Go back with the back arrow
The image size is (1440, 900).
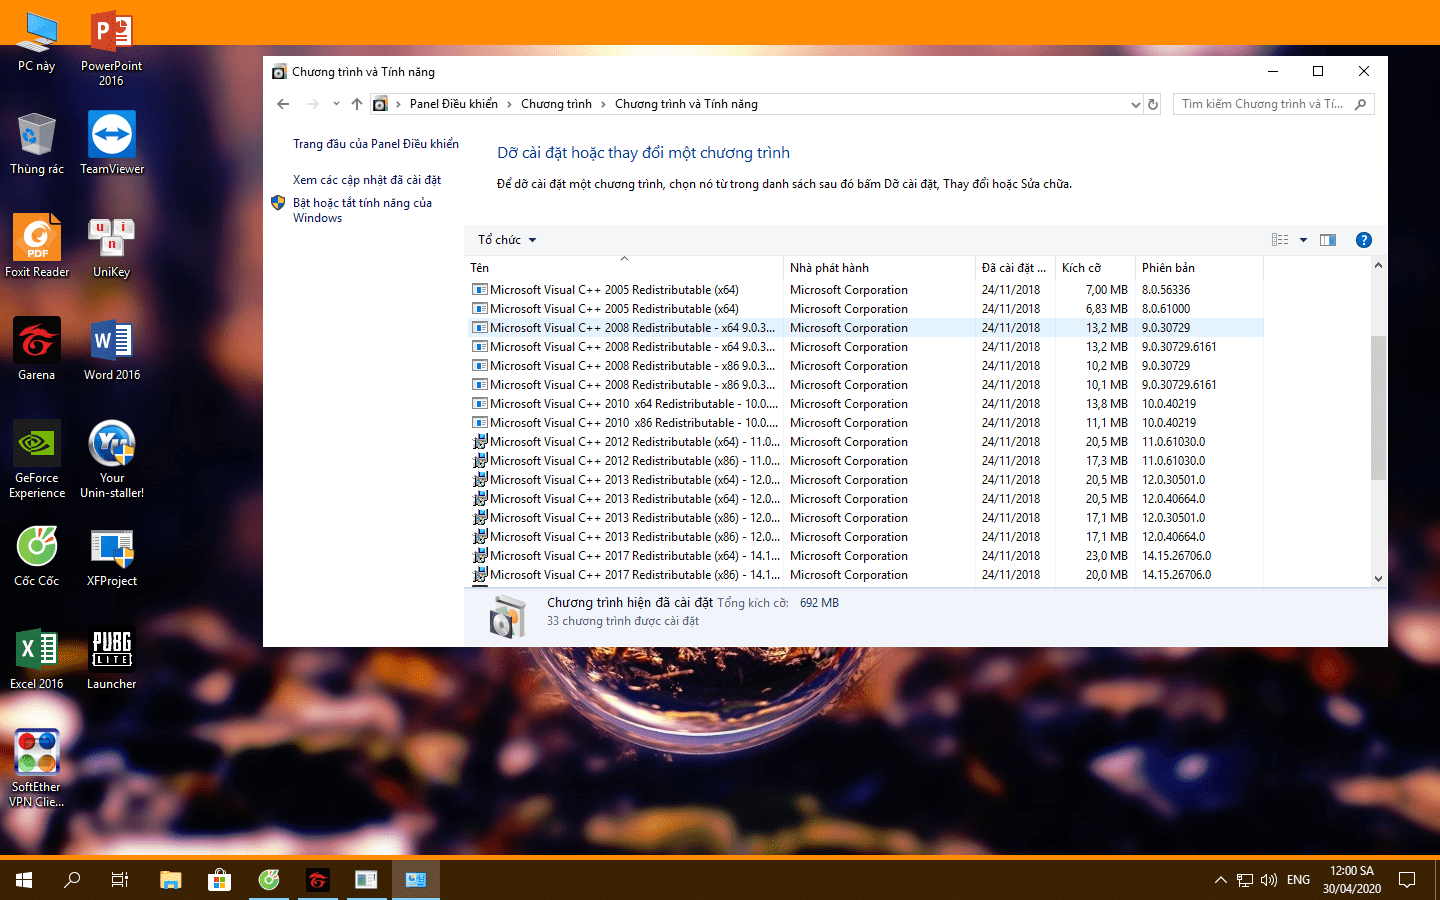(x=283, y=104)
